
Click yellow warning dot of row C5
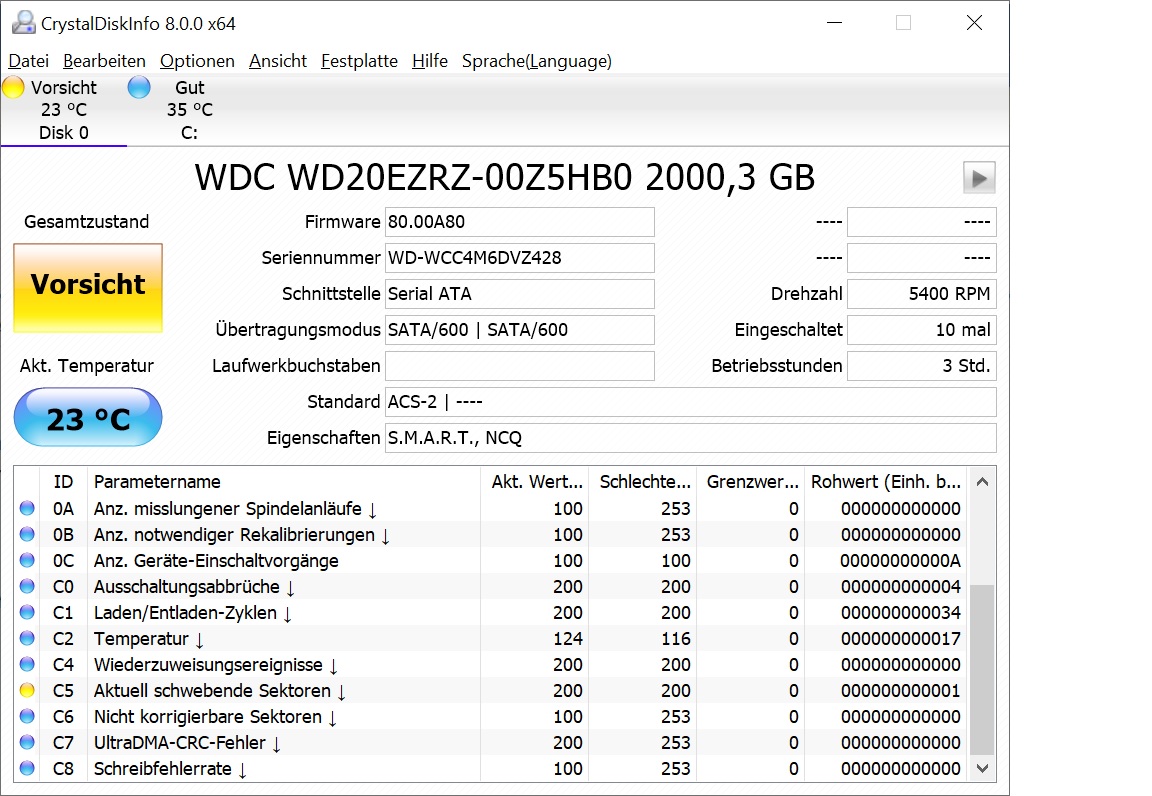tap(27, 690)
